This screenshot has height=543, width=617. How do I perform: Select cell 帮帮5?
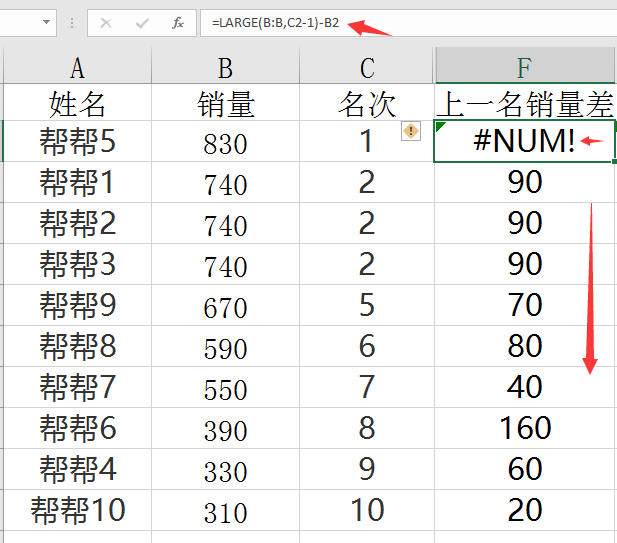(x=78, y=141)
